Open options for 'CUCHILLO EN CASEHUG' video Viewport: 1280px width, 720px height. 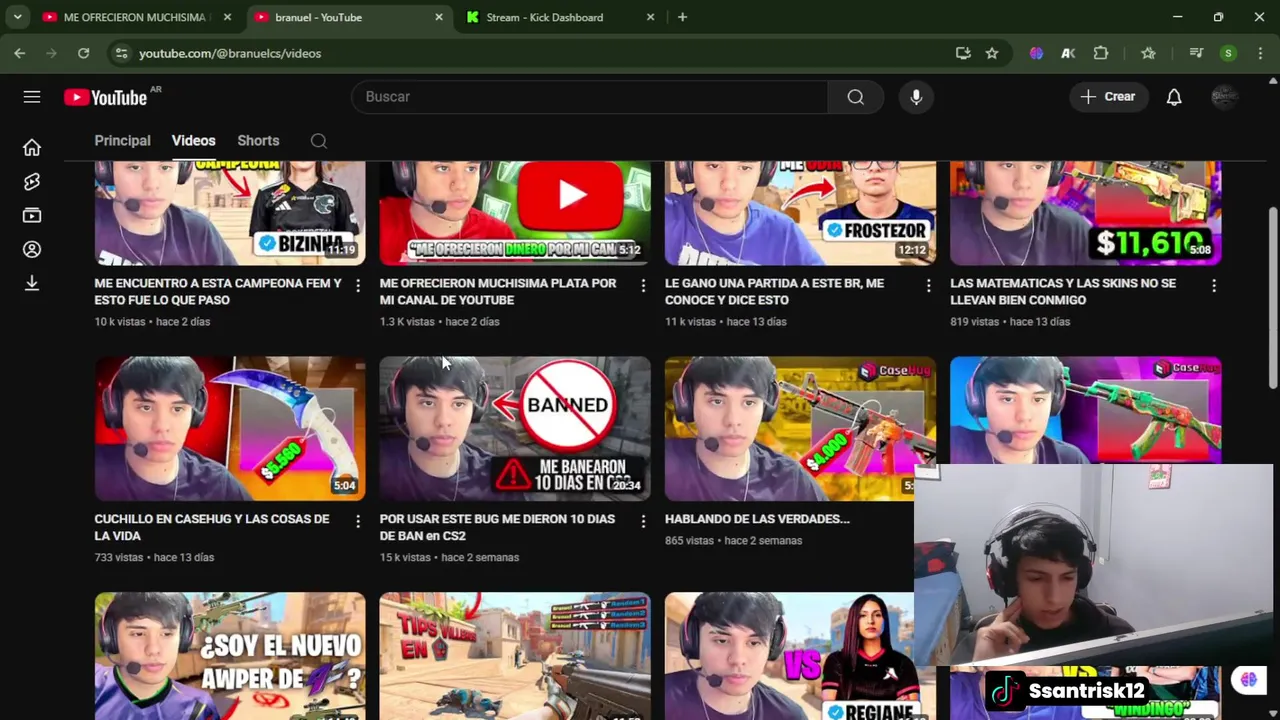click(358, 521)
